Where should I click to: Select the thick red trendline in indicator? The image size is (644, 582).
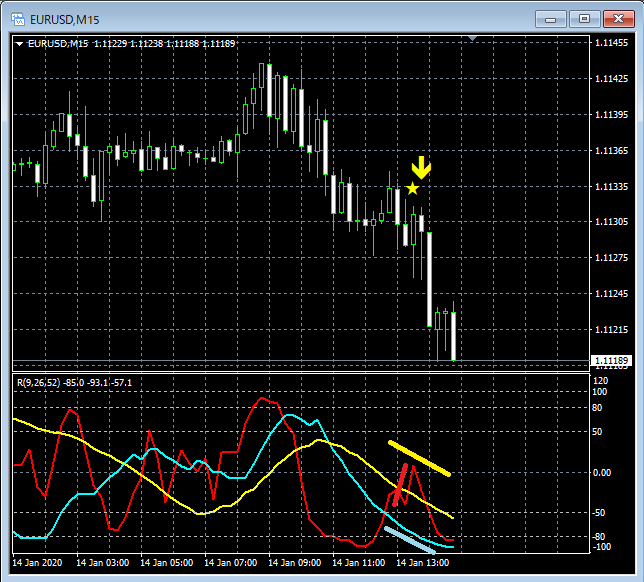(x=400, y=485)
